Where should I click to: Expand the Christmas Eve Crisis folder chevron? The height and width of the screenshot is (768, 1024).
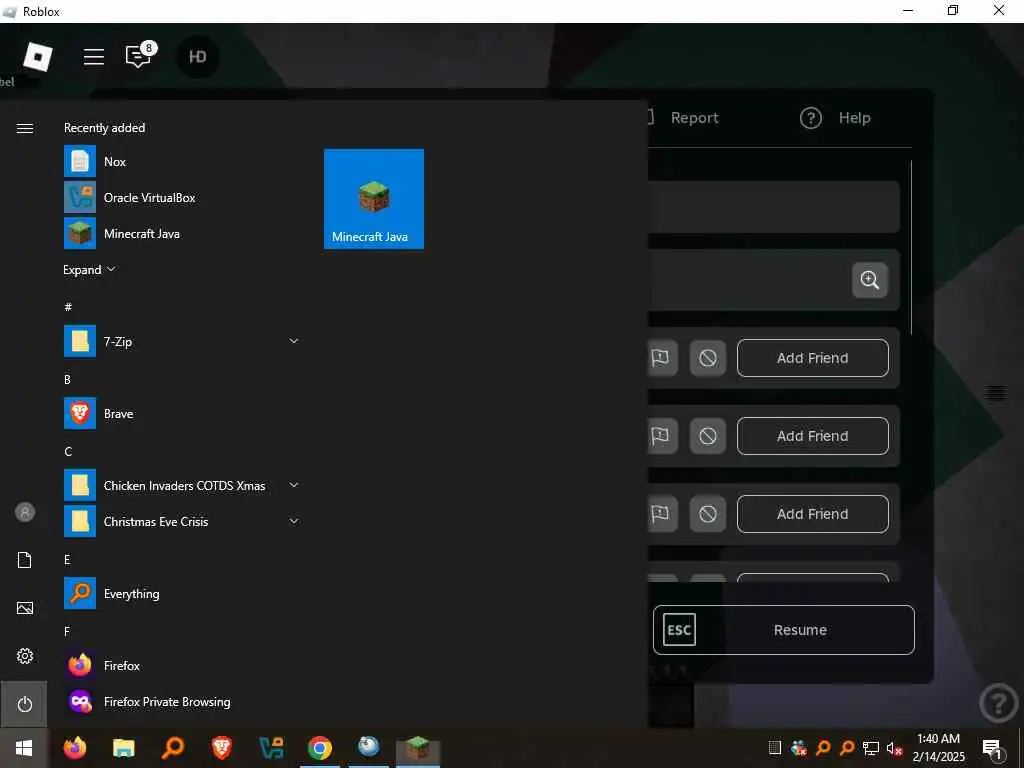pyautogui.click(x=294, y=521)
